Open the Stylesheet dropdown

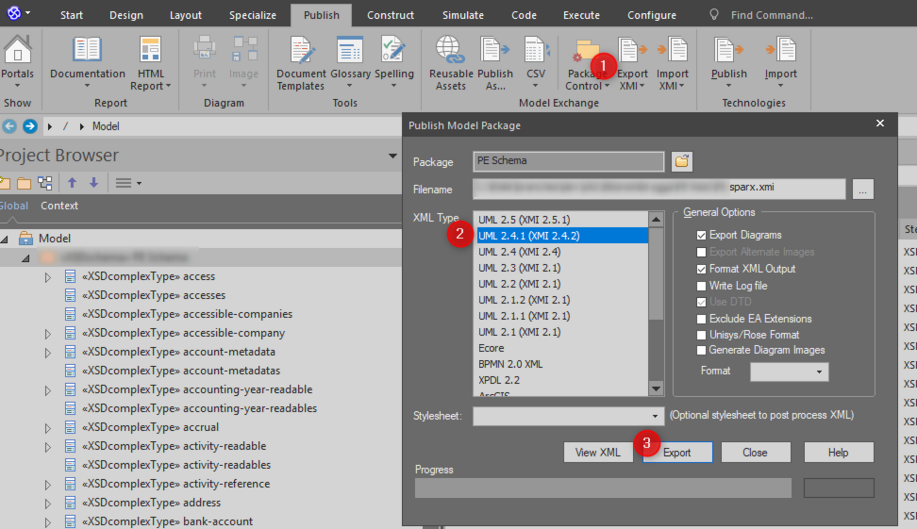coord(656,416)
